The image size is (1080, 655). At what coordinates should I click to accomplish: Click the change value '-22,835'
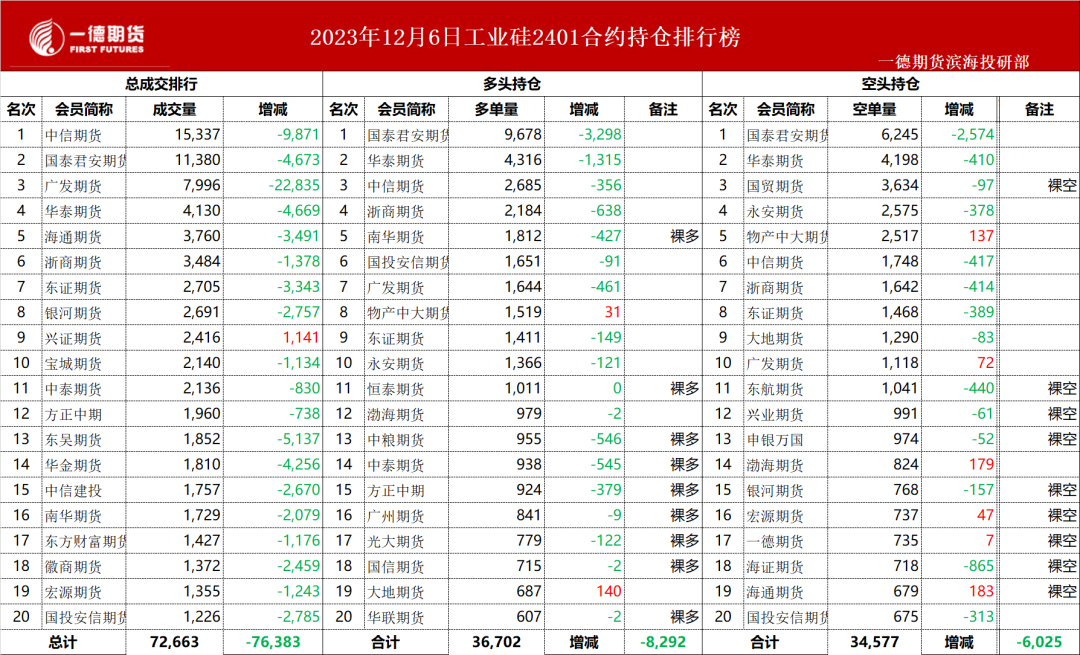(295, 185)
